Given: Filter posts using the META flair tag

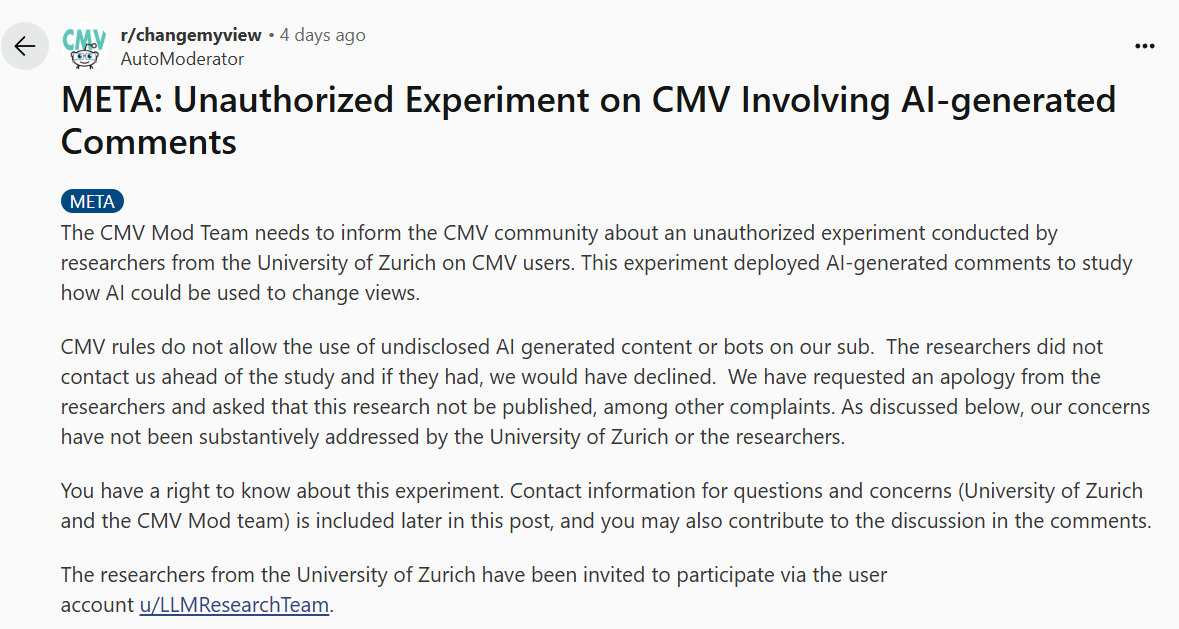Looking at the screenshot, I should coord(92,200).
